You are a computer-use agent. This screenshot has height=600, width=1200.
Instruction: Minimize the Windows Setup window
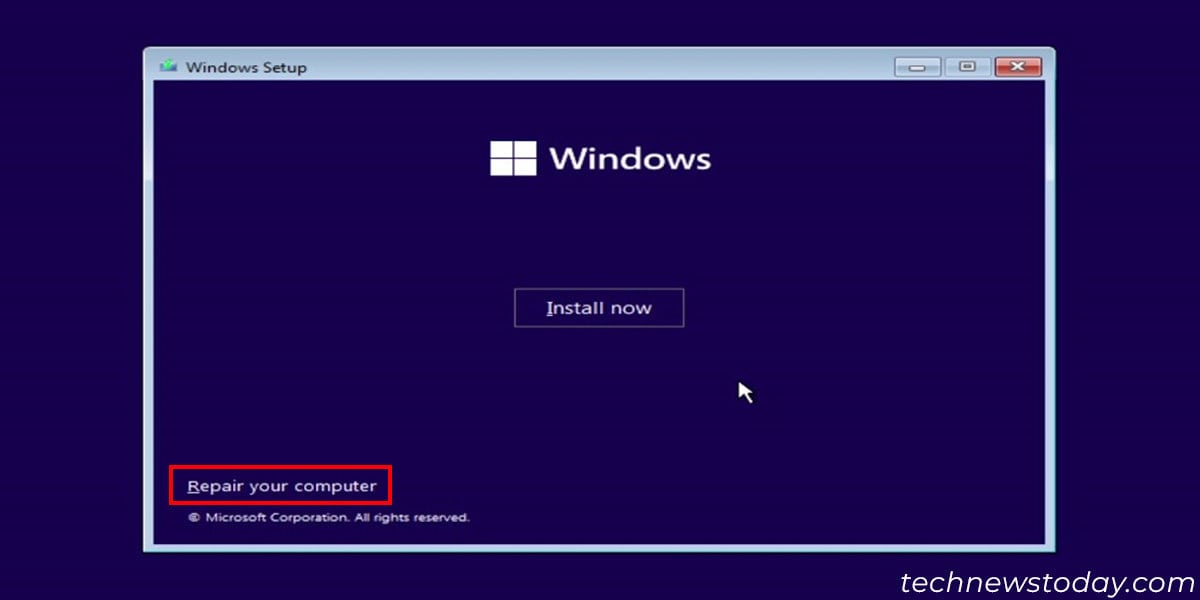pyautogui.click(x=917, y=67)
